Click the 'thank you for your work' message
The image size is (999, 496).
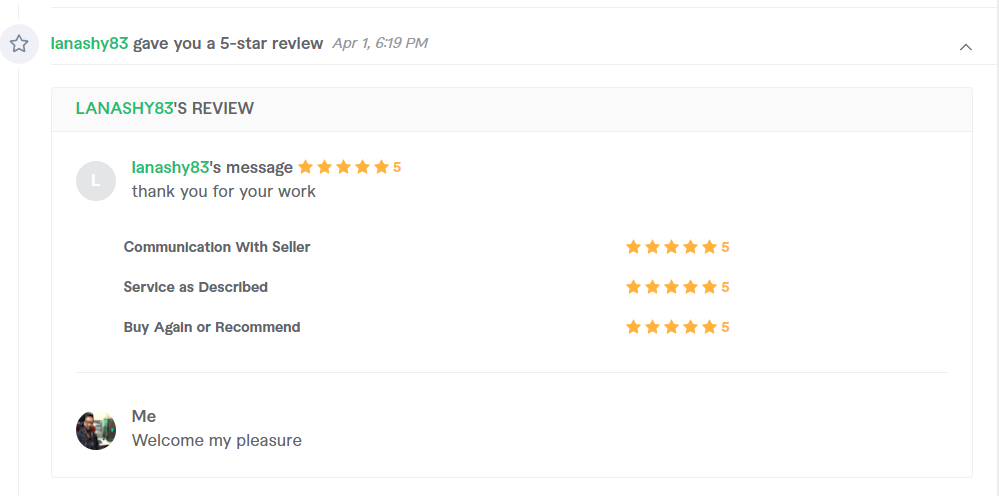pos(224,192)
